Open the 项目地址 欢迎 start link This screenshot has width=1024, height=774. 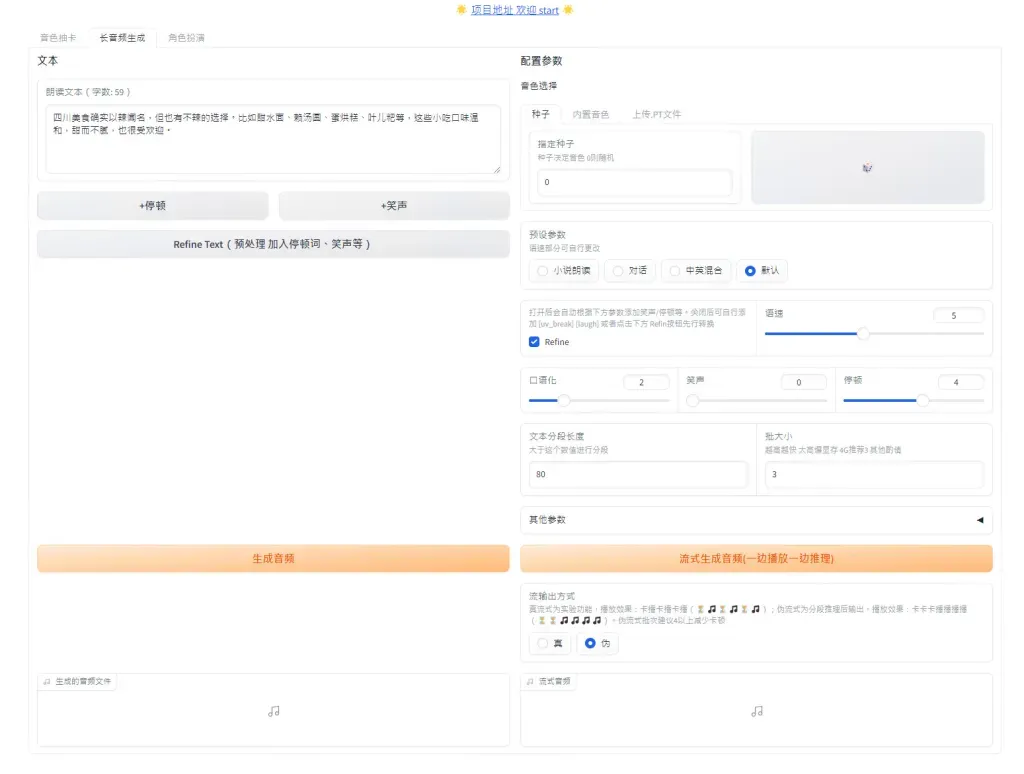pos(515,10)
